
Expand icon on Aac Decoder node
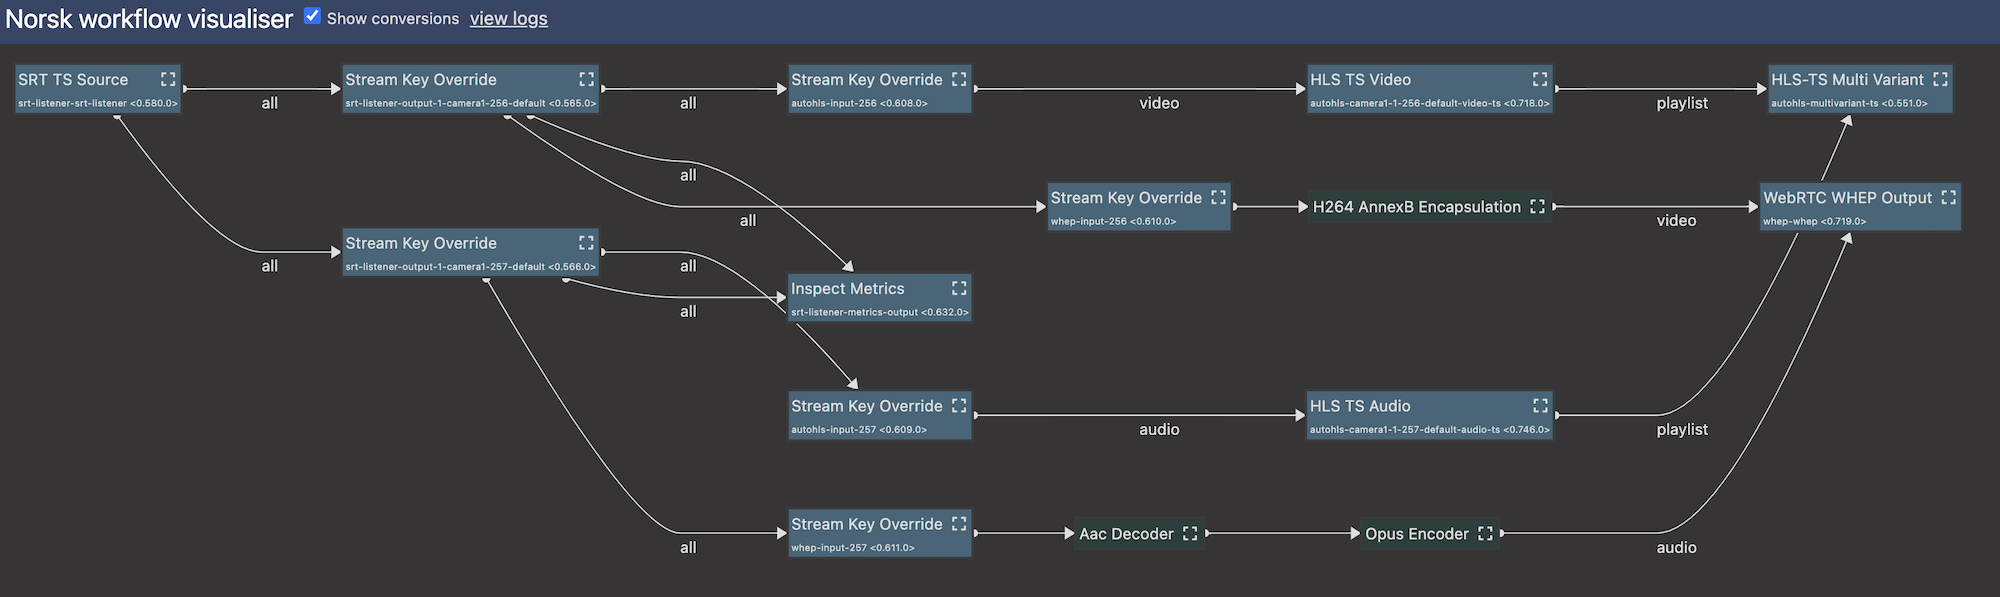[1190, 533]
